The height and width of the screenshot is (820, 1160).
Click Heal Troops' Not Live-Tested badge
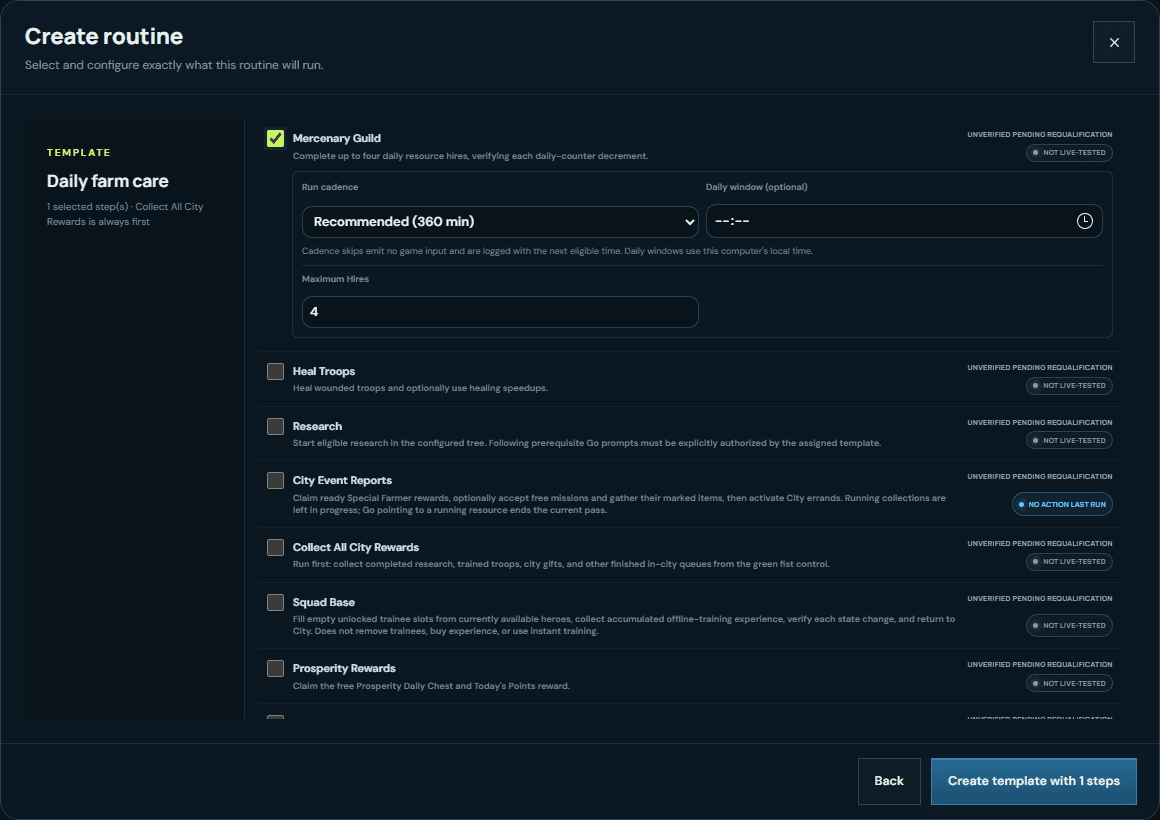pos(1069,386)
